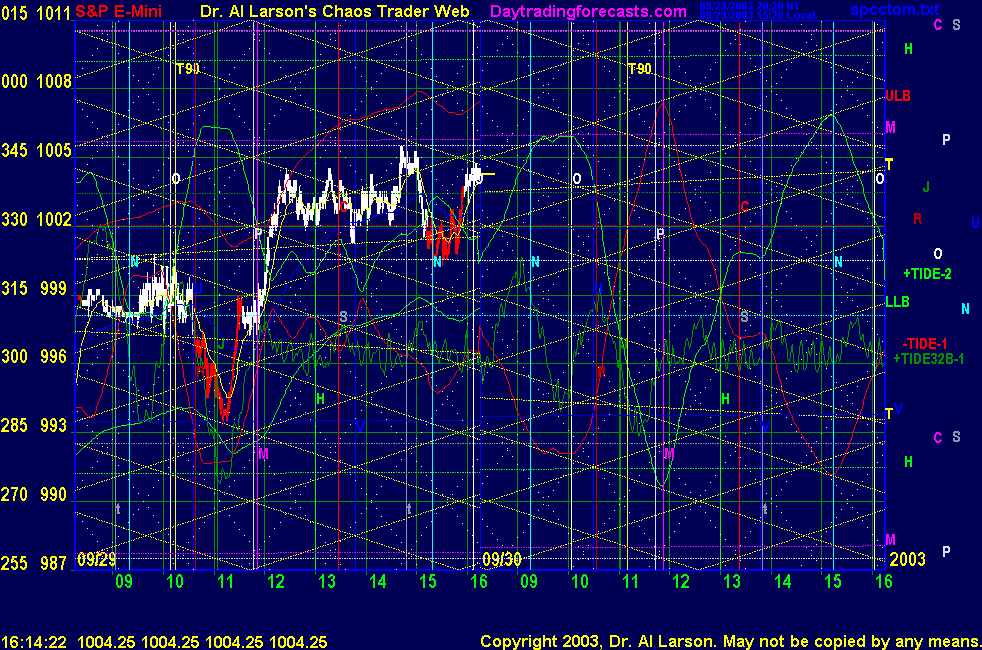Select the '+TIDE32B-1' legend label

[928, 359]
